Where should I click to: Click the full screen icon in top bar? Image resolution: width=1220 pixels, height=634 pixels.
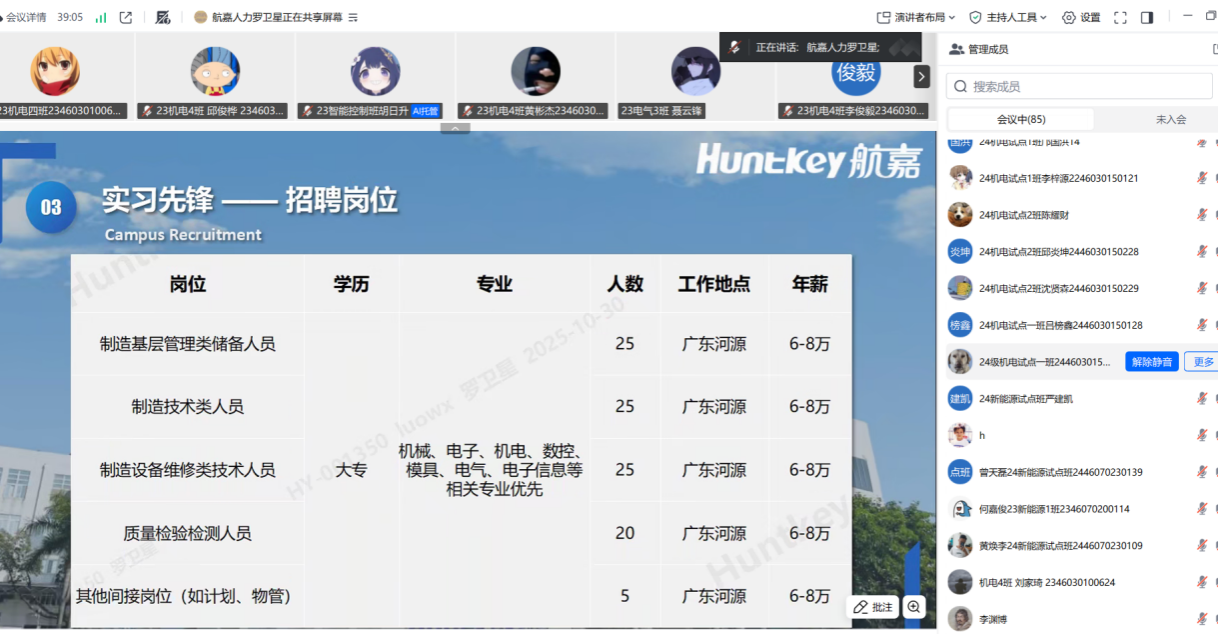coord(1120,17)
